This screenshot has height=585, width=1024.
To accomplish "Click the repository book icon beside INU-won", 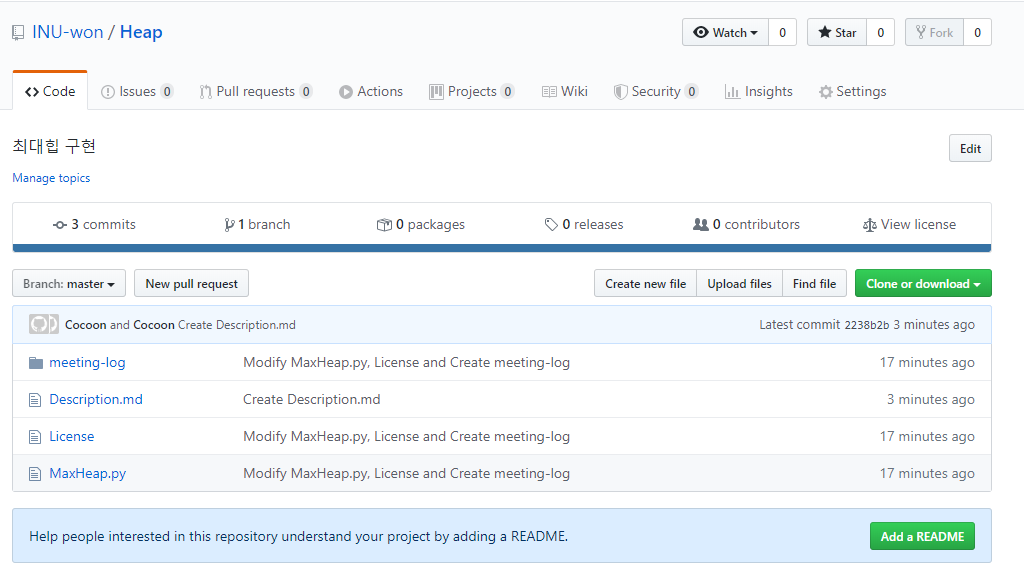I will [18, 33].
